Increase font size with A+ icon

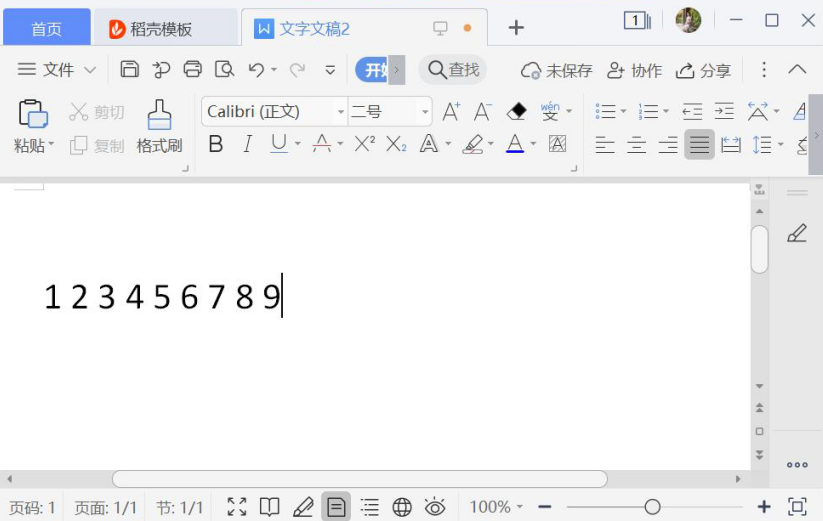pyautogui.click(x=451, y=111)
